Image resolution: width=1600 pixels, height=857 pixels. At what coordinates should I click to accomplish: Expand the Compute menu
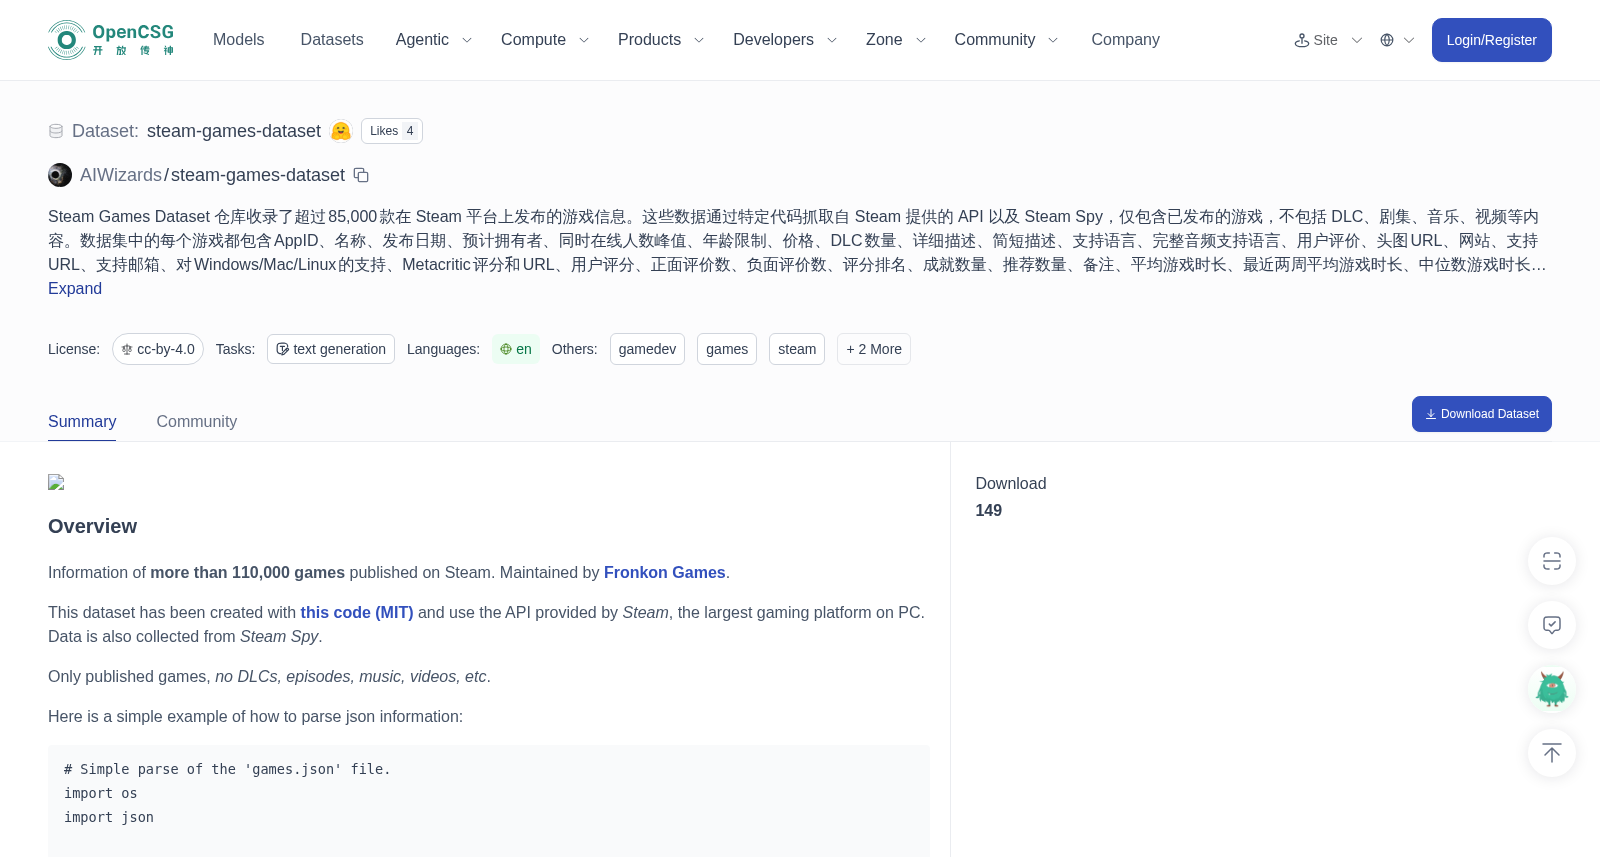(x=545, y=40)
